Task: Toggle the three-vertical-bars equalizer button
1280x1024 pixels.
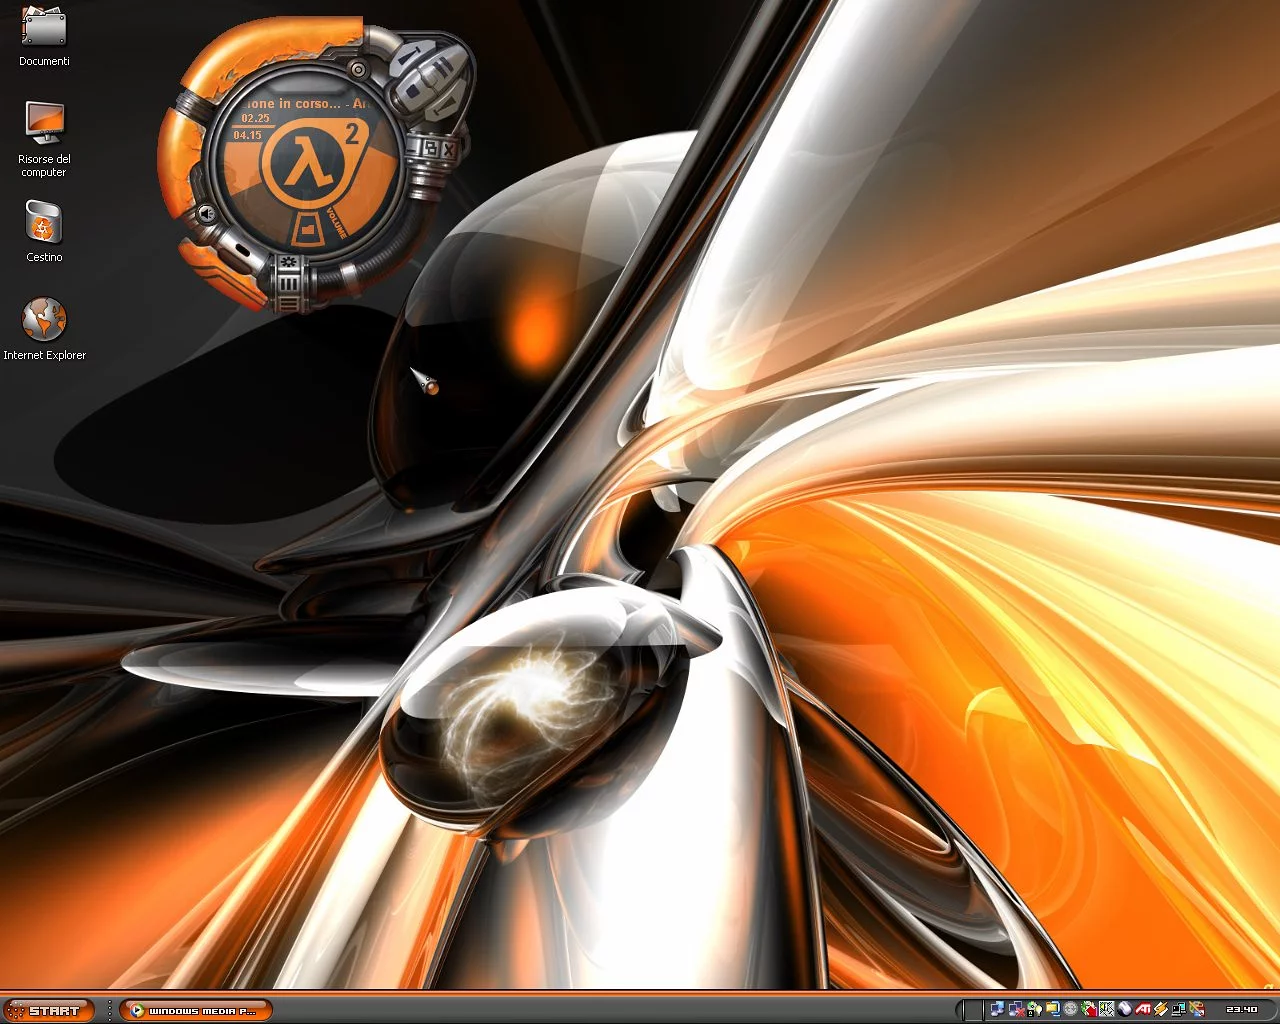Action: [x=289, y=283]
